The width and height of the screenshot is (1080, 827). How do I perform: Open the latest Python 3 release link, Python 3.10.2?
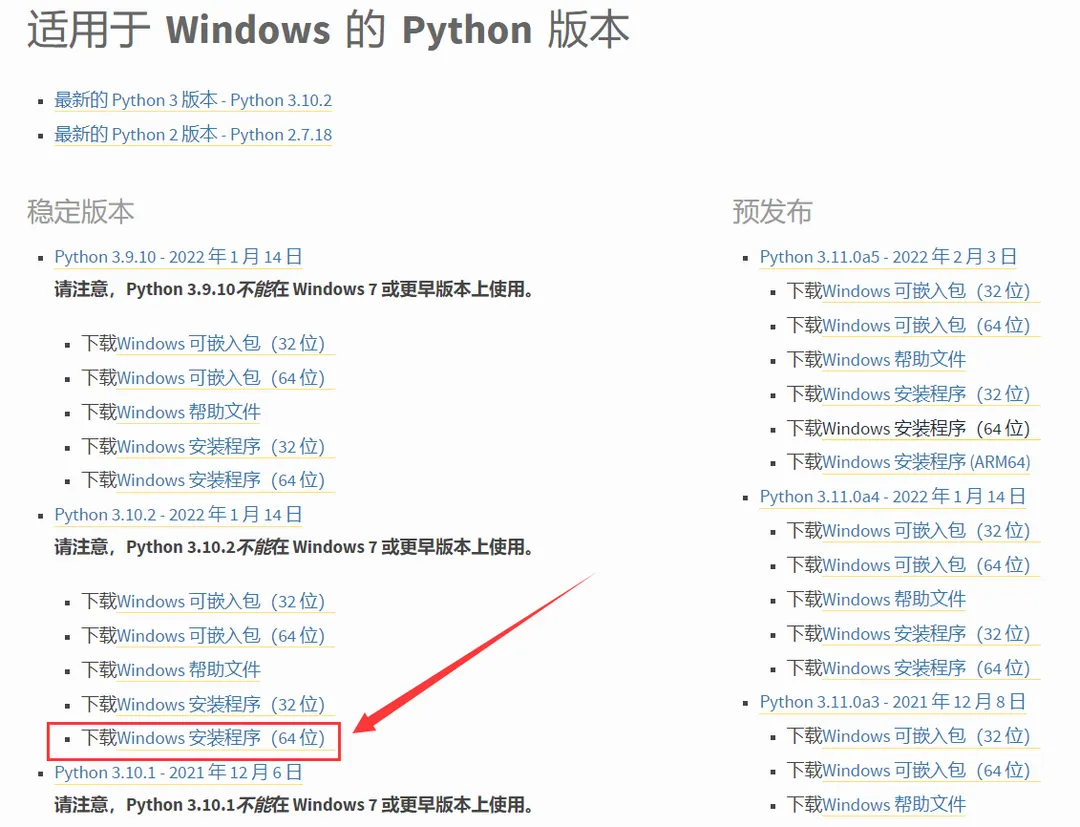click(193, 100)
